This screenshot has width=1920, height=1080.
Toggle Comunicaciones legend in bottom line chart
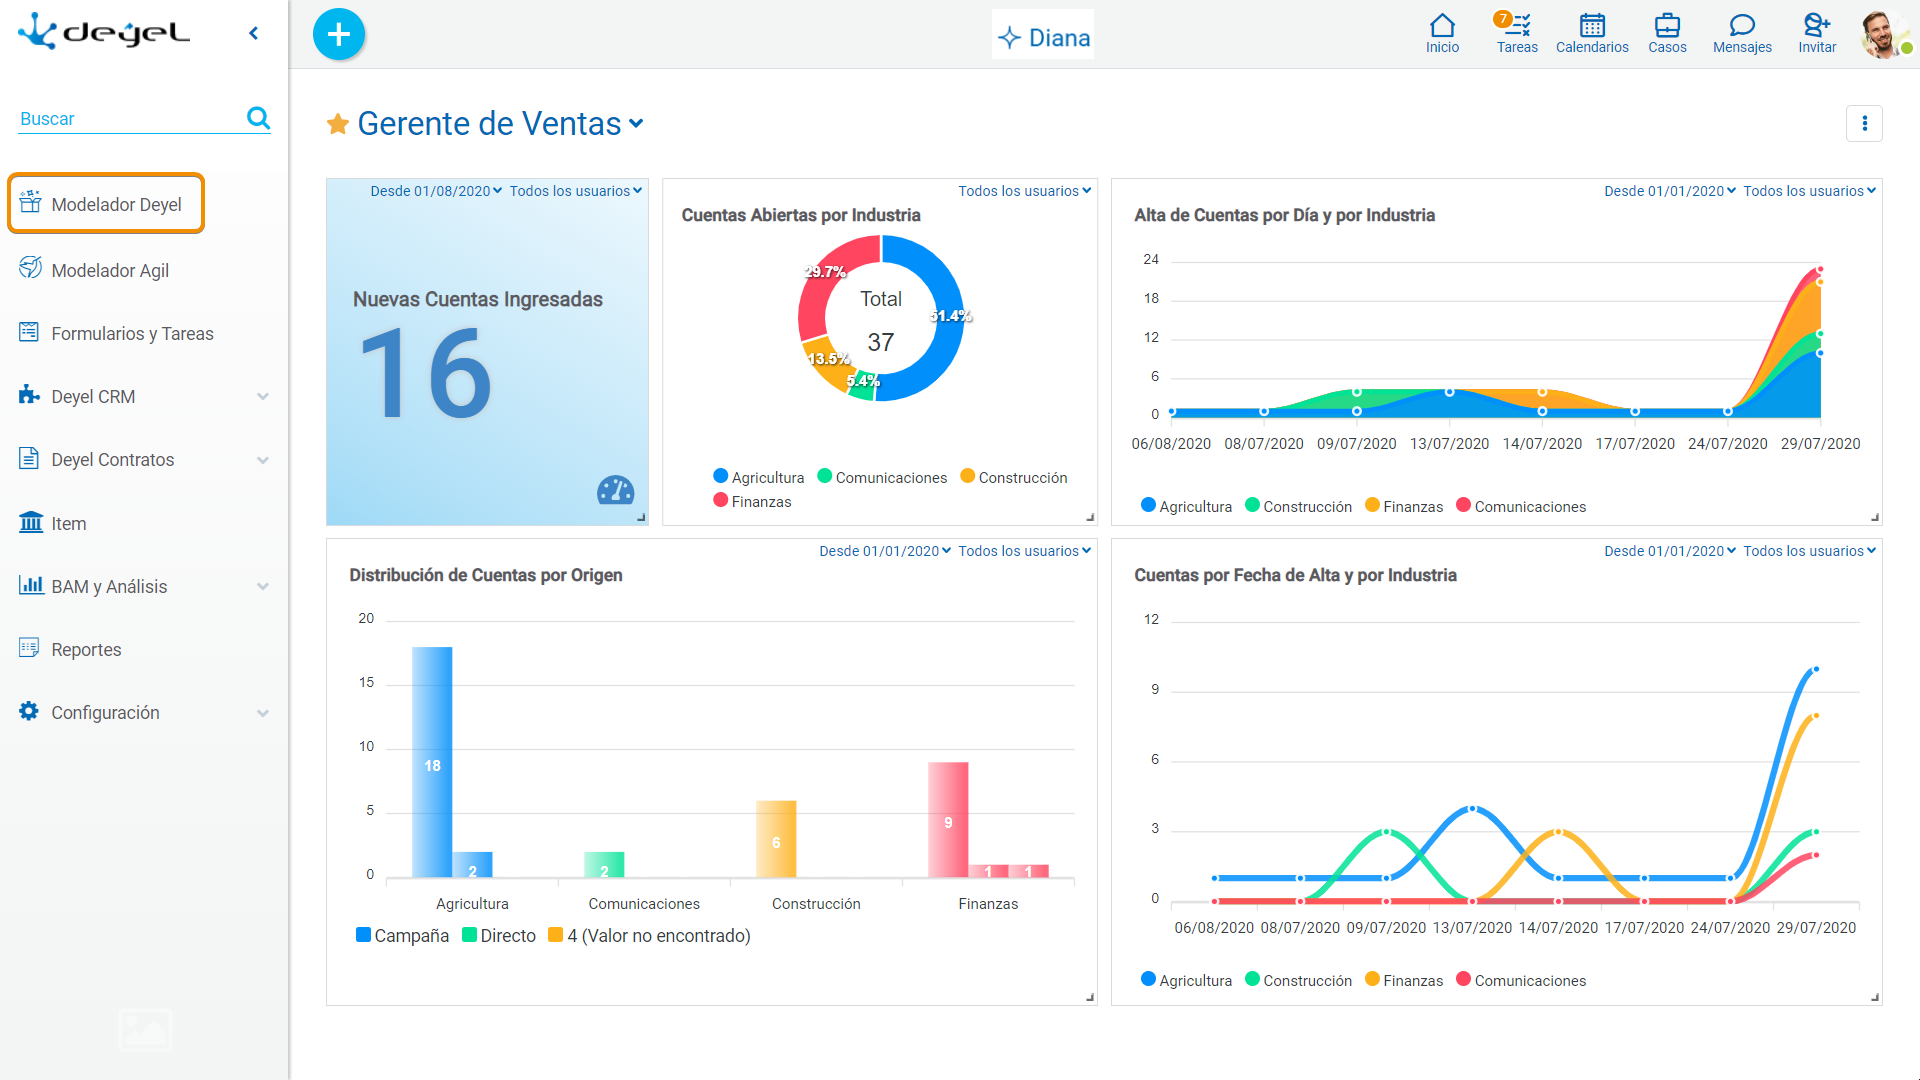1521,980
